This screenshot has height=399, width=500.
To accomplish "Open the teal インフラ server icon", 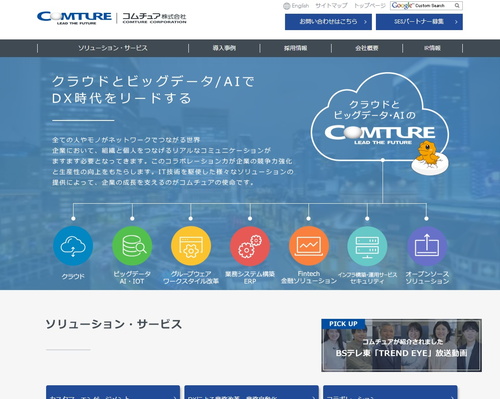I will tap(367, 246).
